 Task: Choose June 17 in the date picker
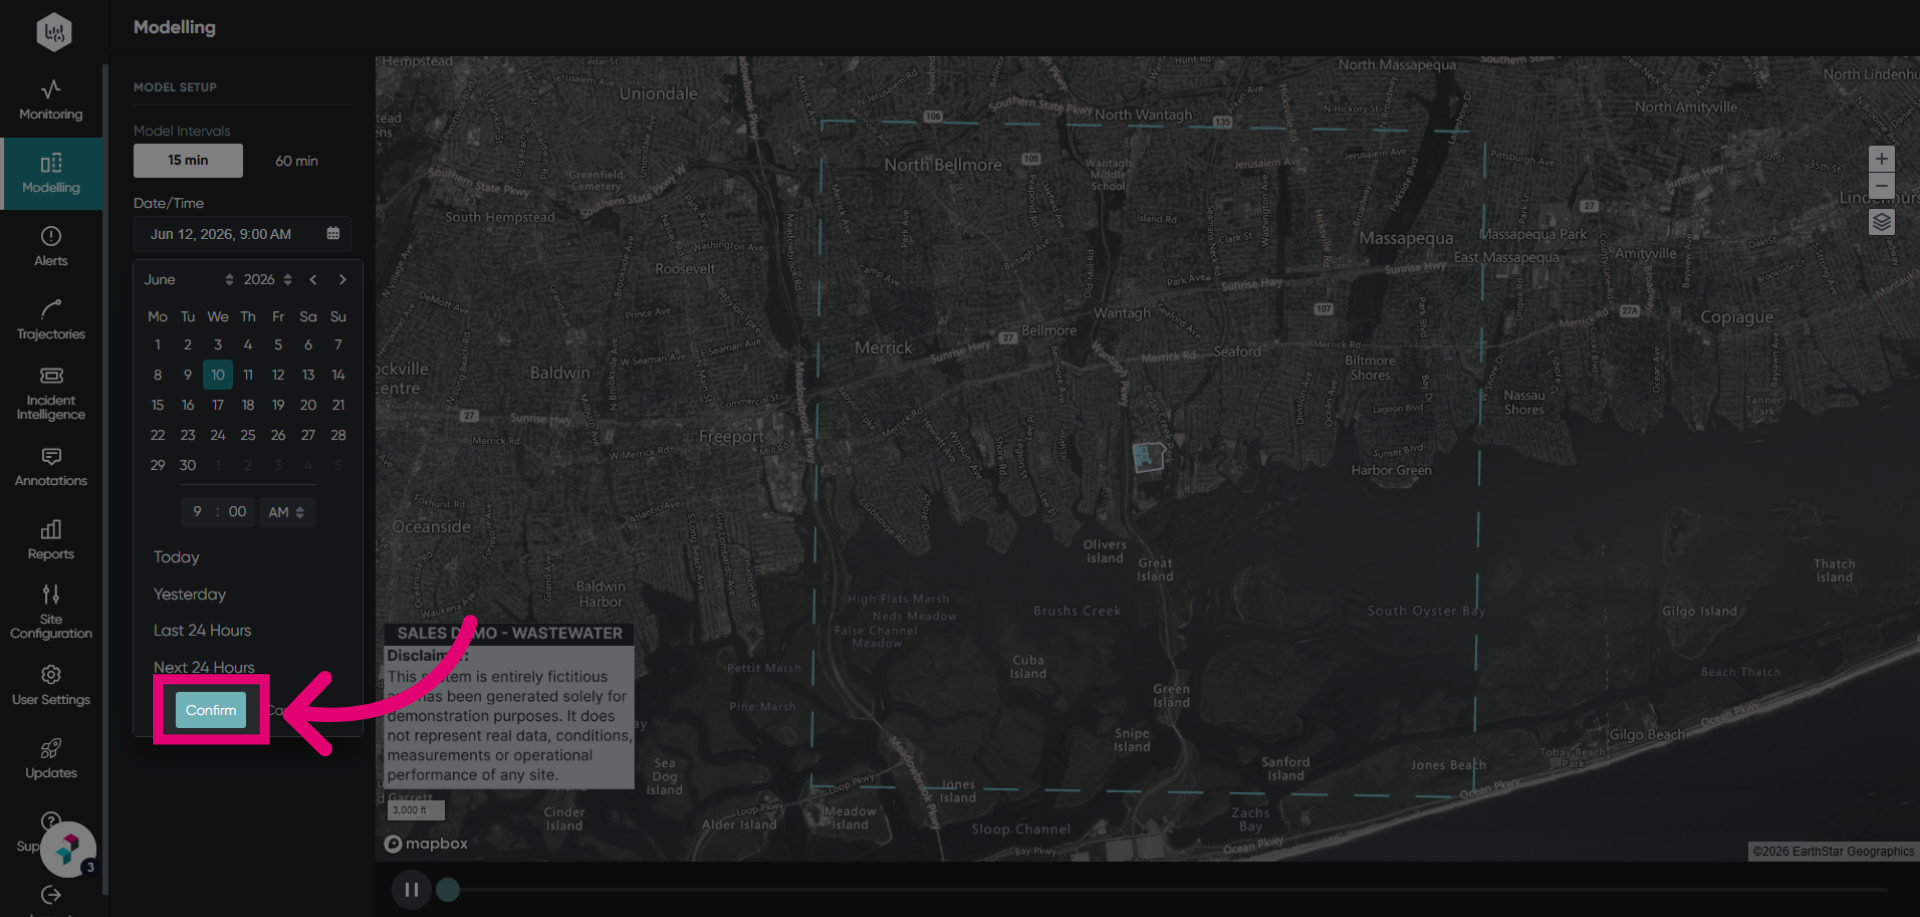pos(218,405)
